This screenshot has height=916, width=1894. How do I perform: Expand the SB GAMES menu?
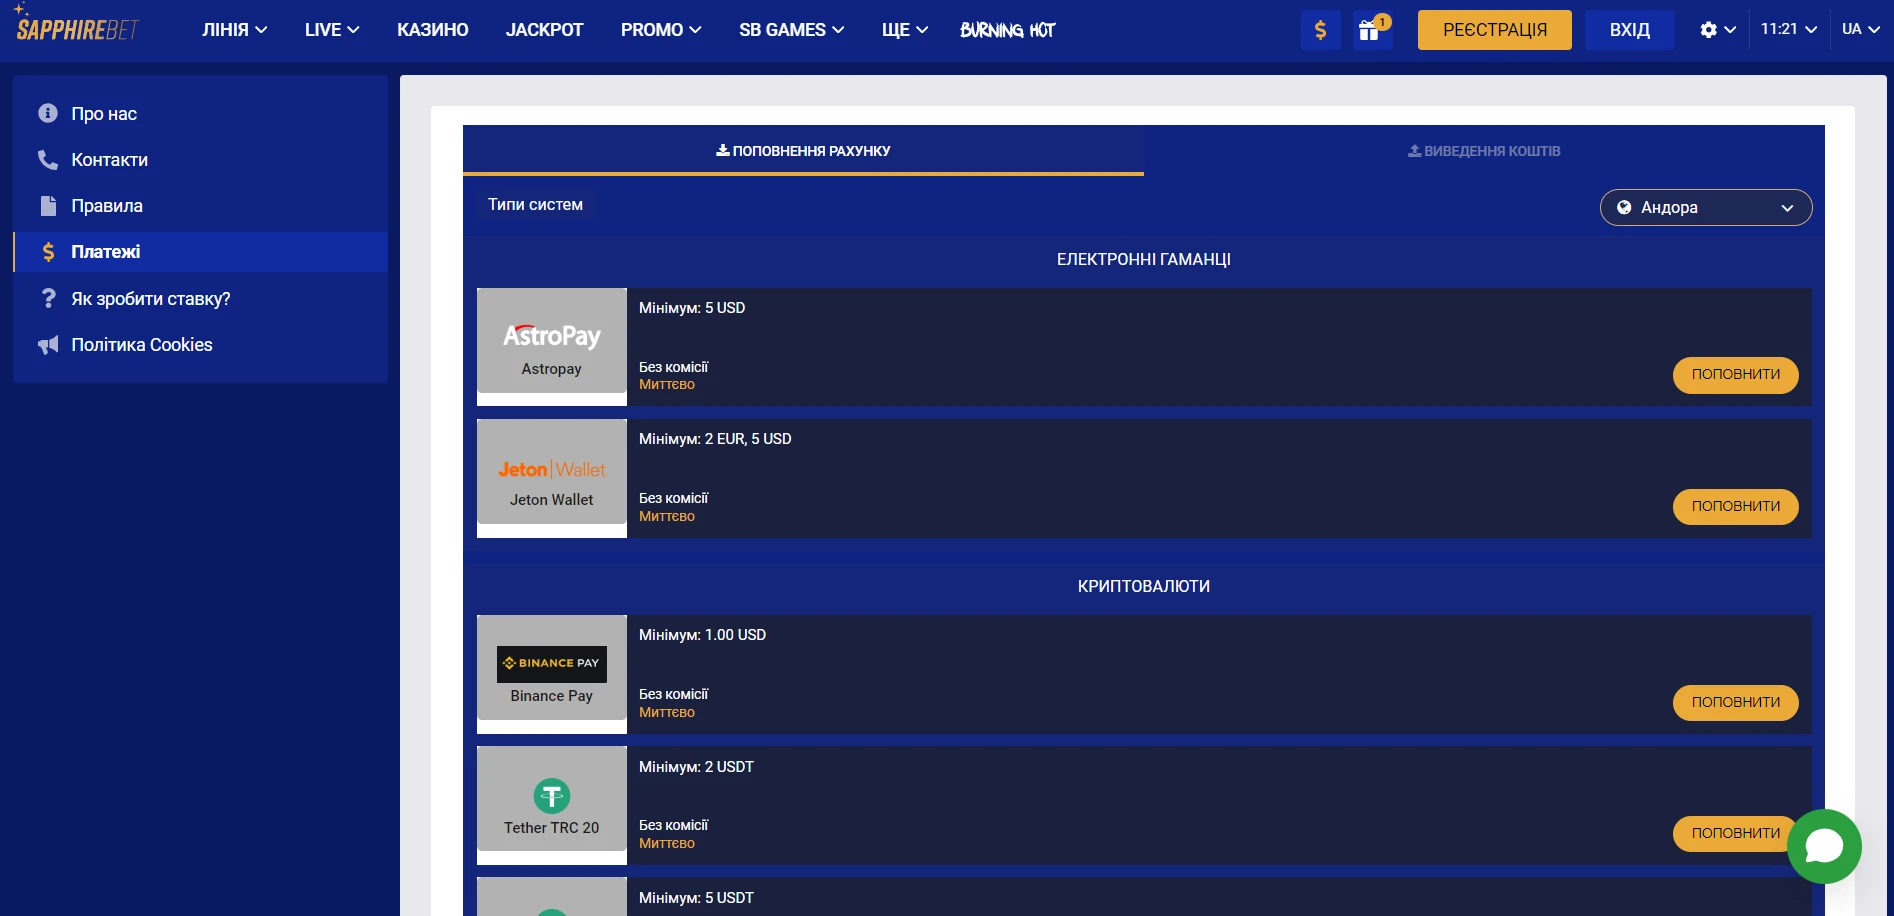click(791, 30)
